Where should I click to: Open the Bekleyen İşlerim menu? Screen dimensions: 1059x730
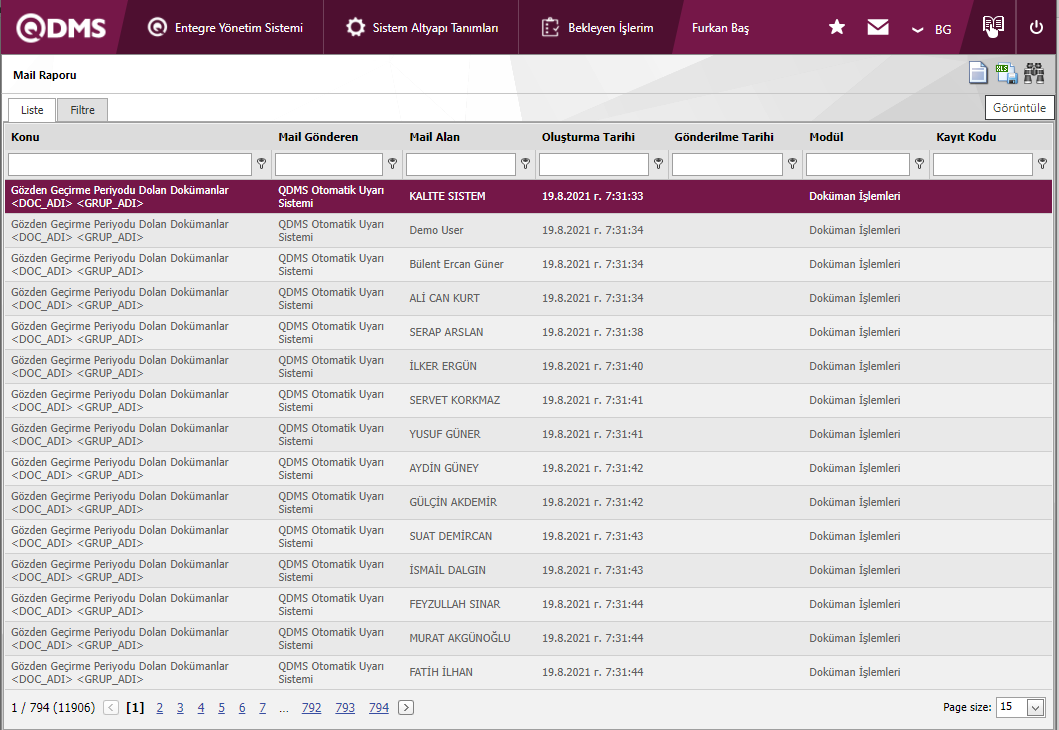pyautogui.click(x=597, y=28)
